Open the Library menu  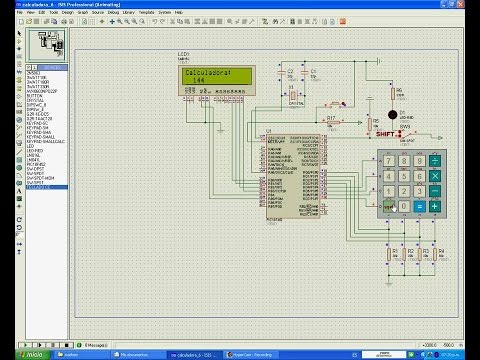128,12
